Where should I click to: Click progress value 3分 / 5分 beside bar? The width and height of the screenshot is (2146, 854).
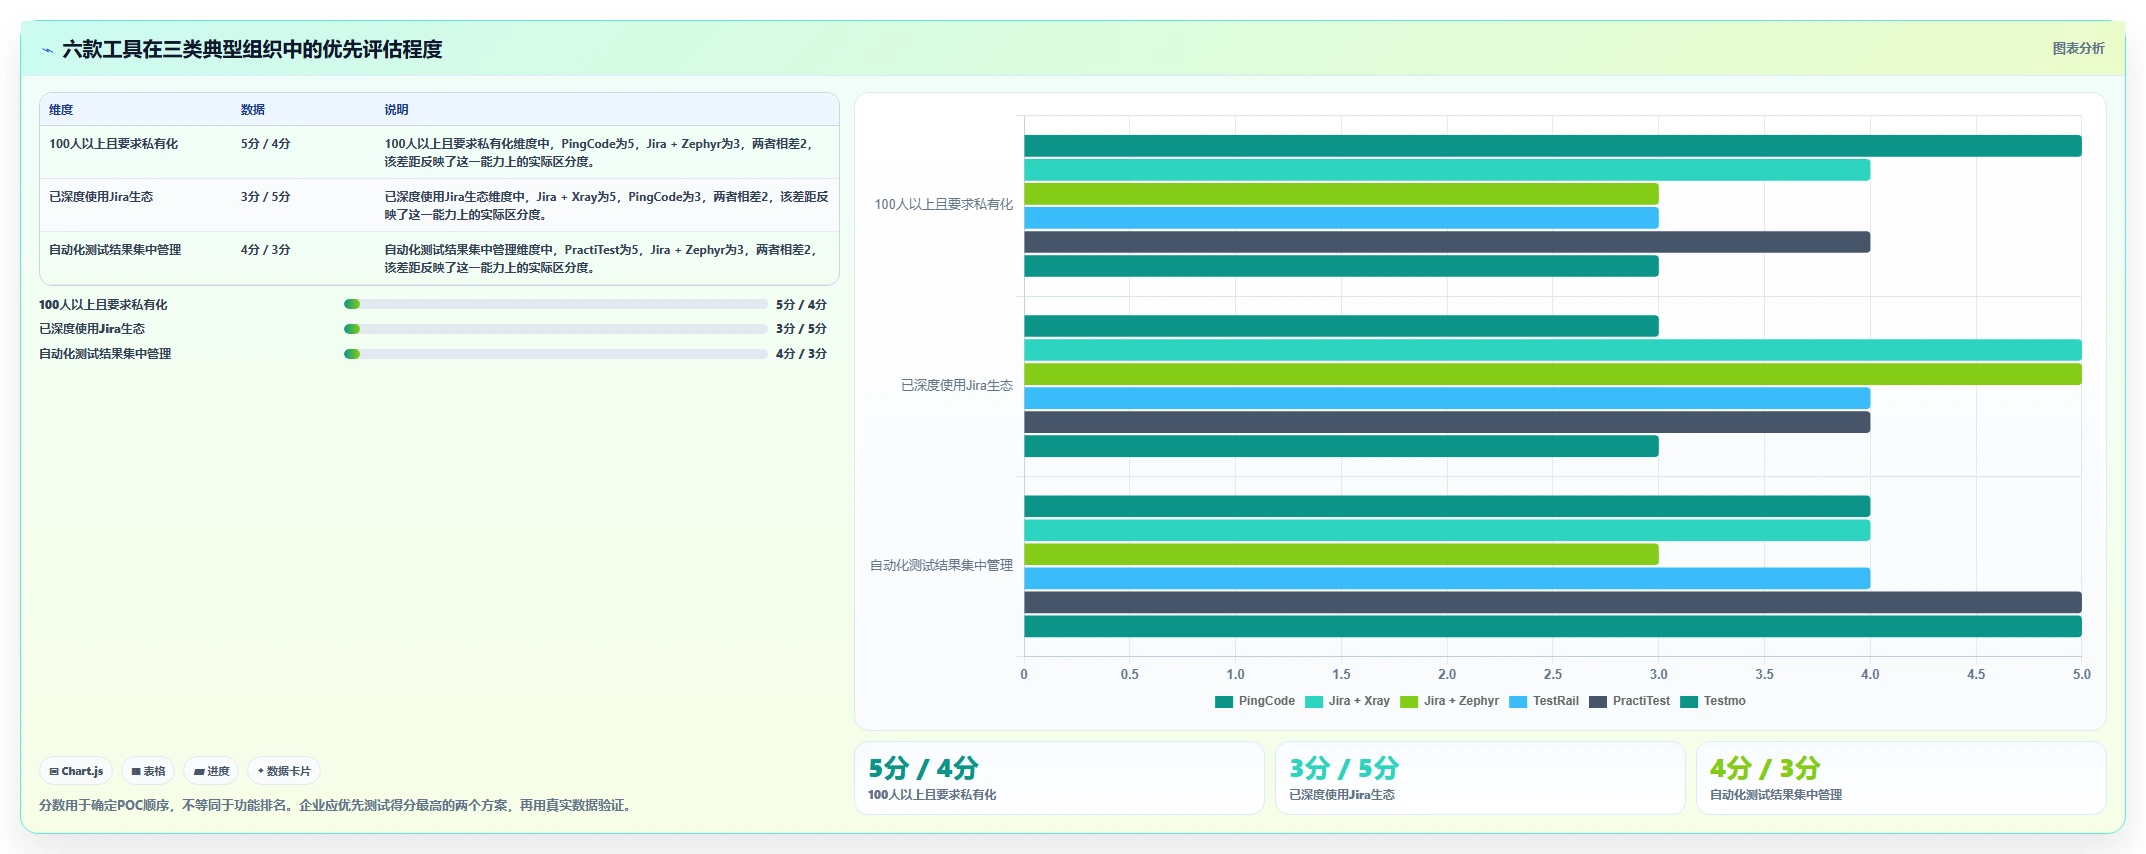point(801,329)
